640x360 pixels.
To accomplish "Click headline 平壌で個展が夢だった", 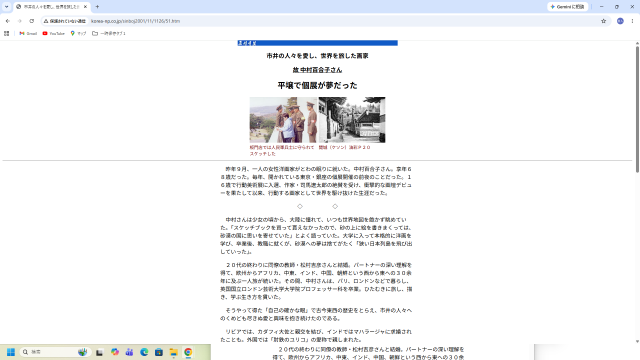I will [x=318, y=85].
